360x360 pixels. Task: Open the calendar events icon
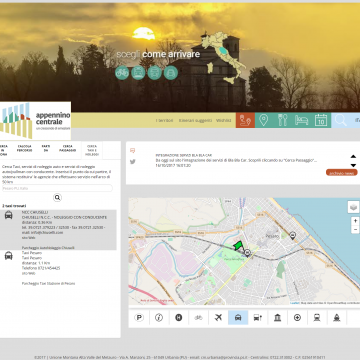click(321, 120)
